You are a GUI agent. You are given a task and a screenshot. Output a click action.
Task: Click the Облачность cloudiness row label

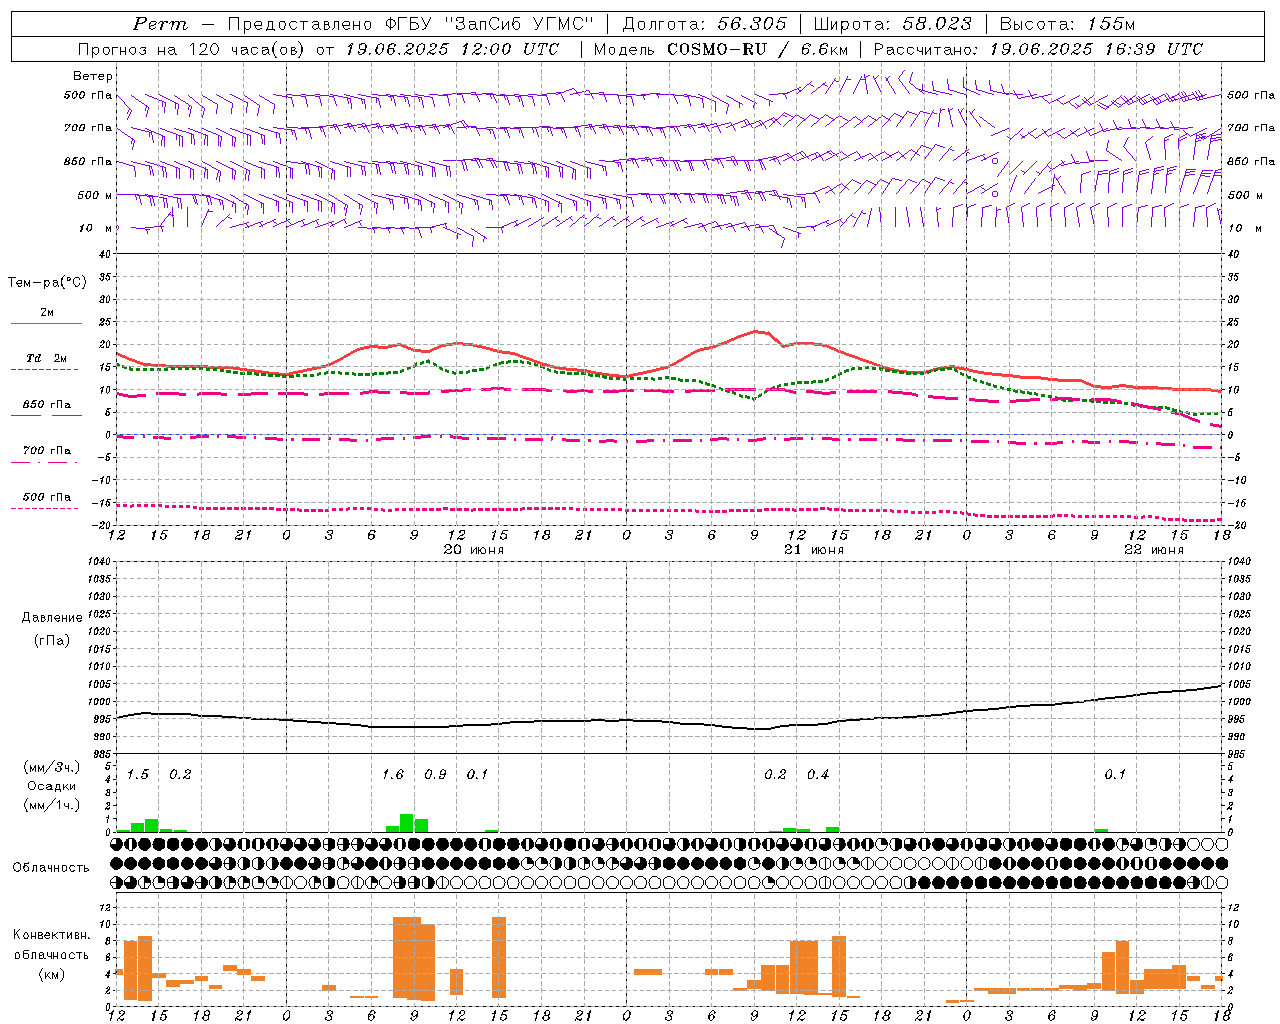[51, 867]
